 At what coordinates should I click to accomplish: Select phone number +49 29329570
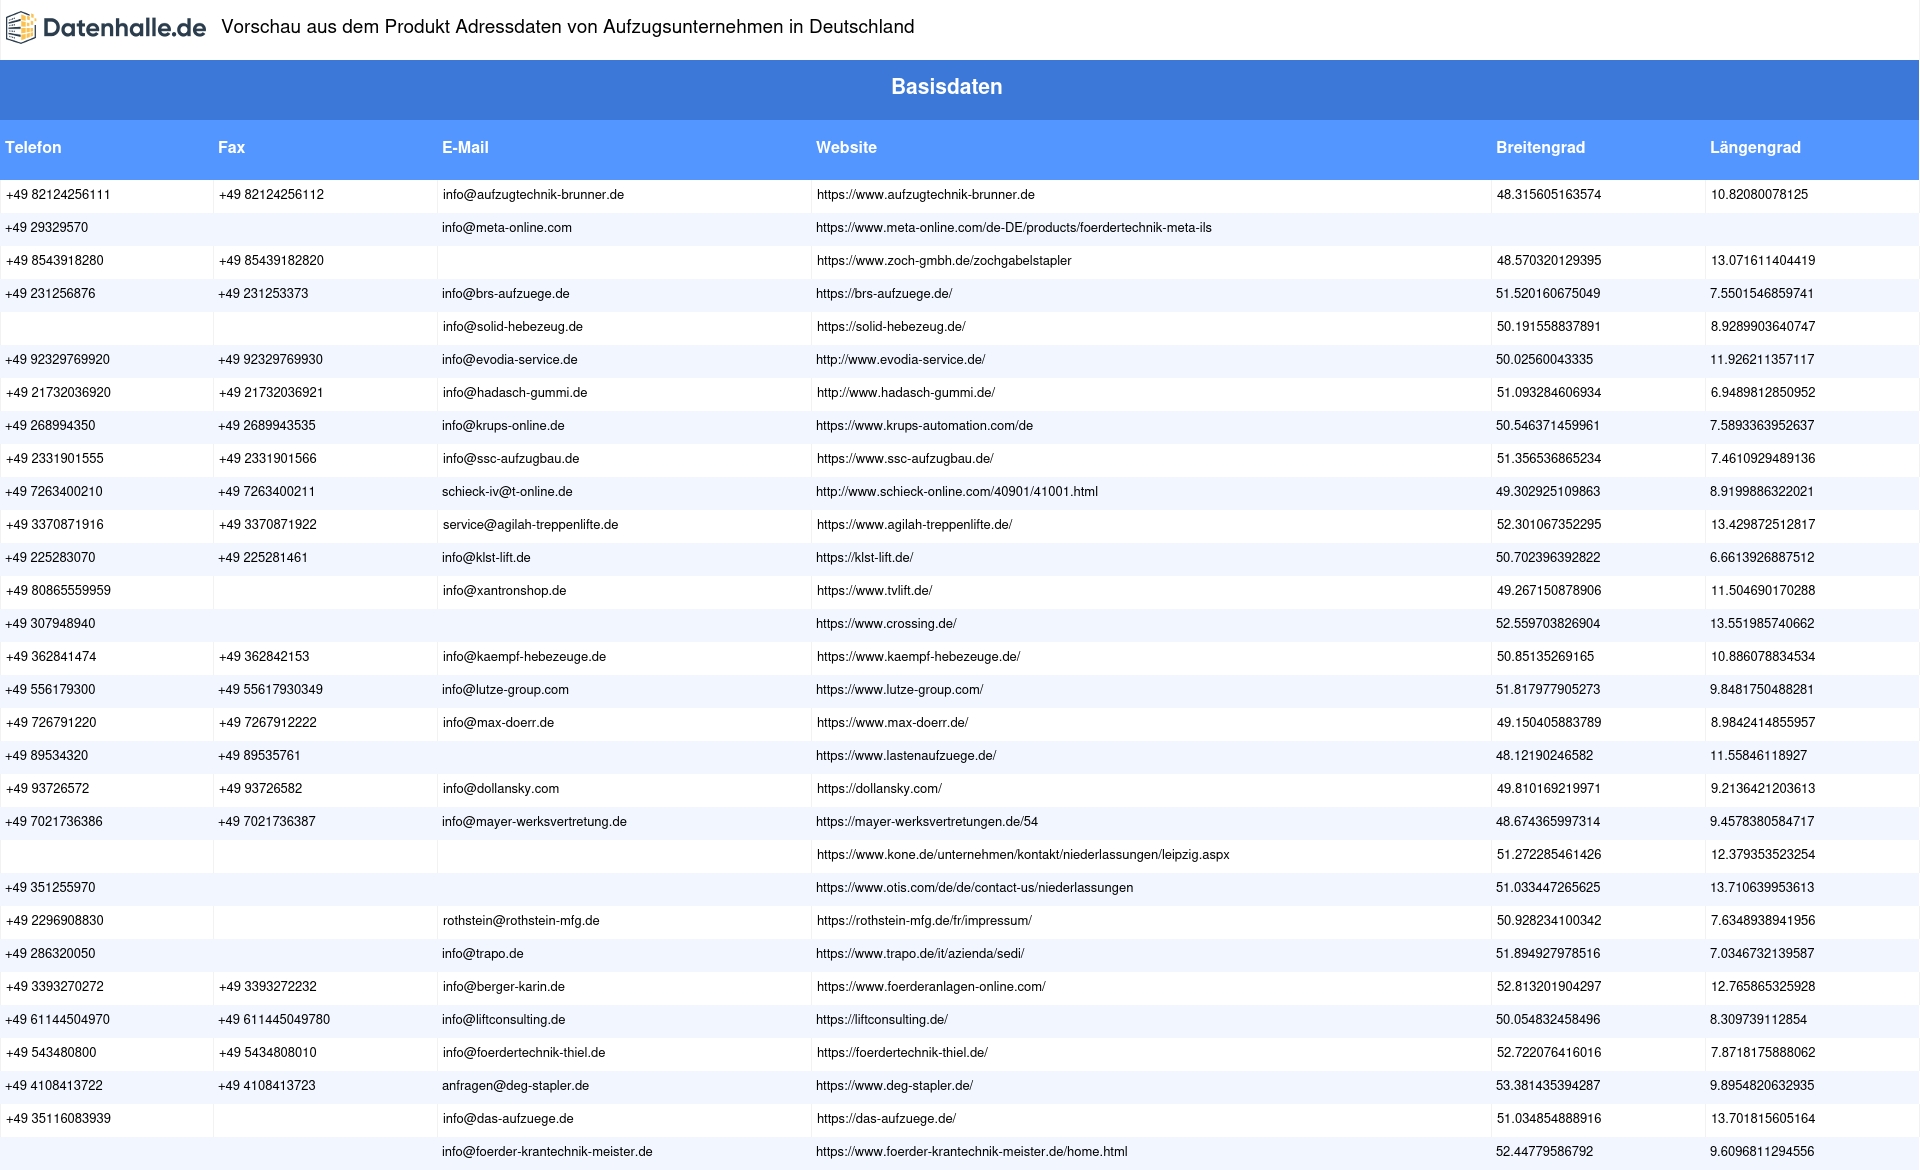pyautogui.click(x=46, y=228)
